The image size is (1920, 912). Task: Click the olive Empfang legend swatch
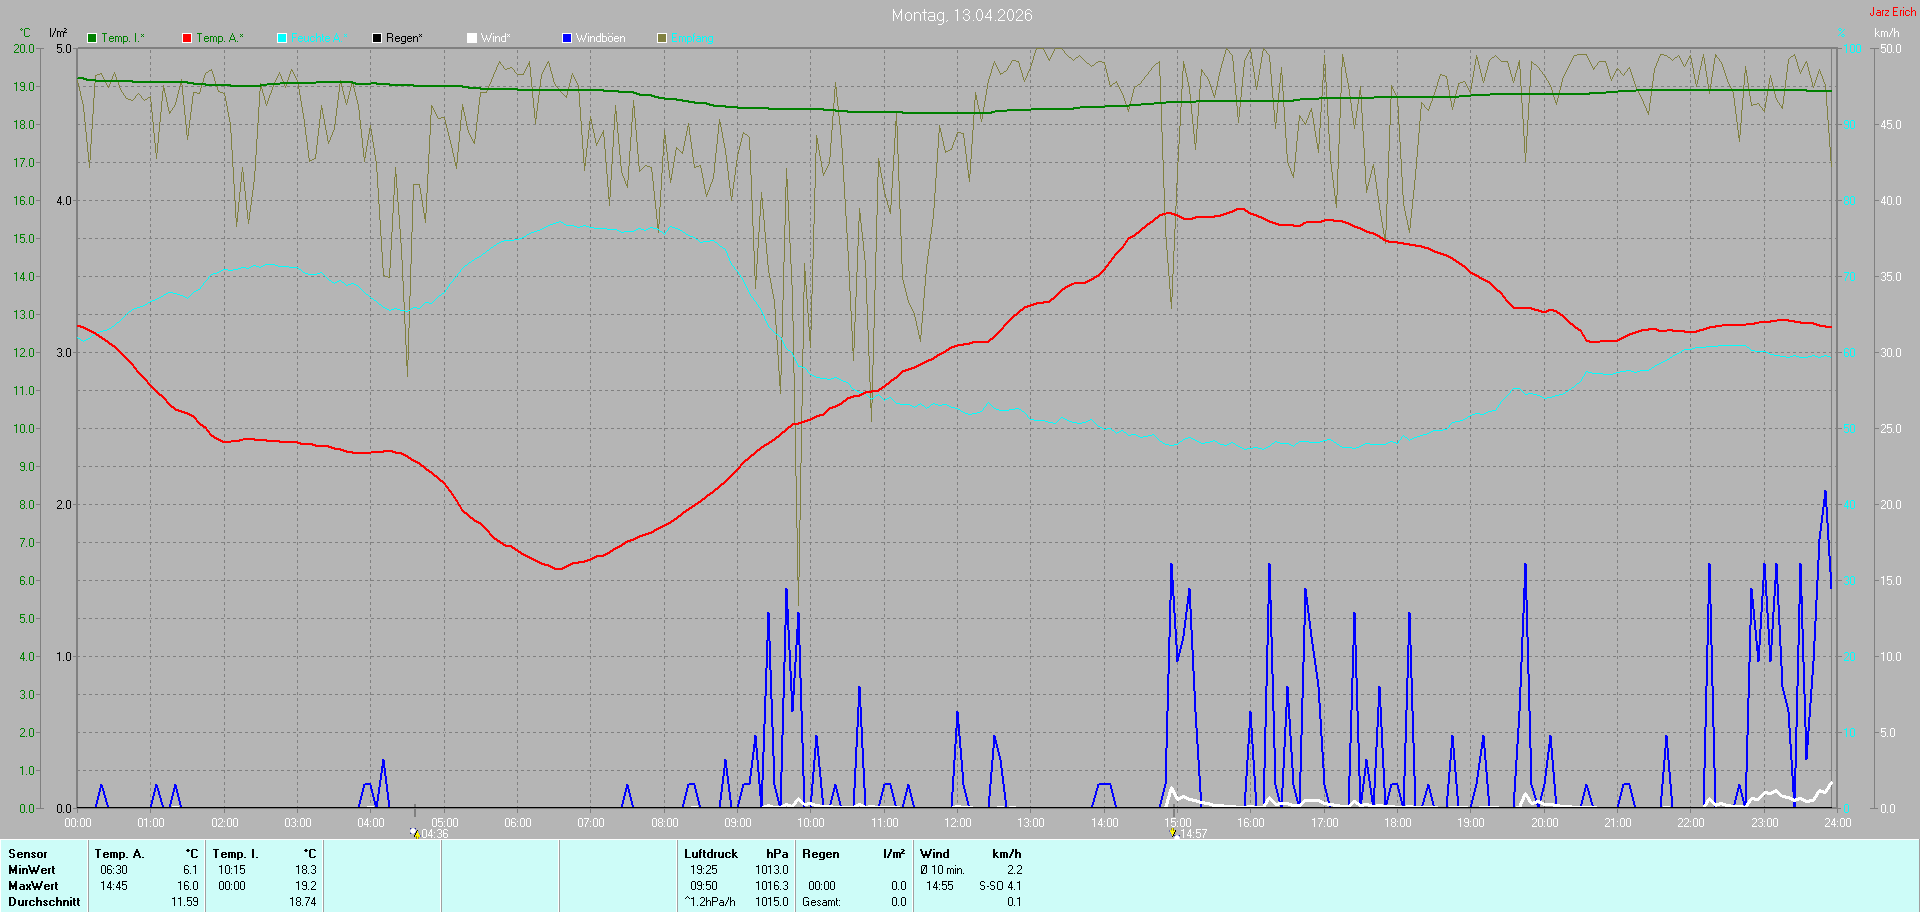[662, 38]
